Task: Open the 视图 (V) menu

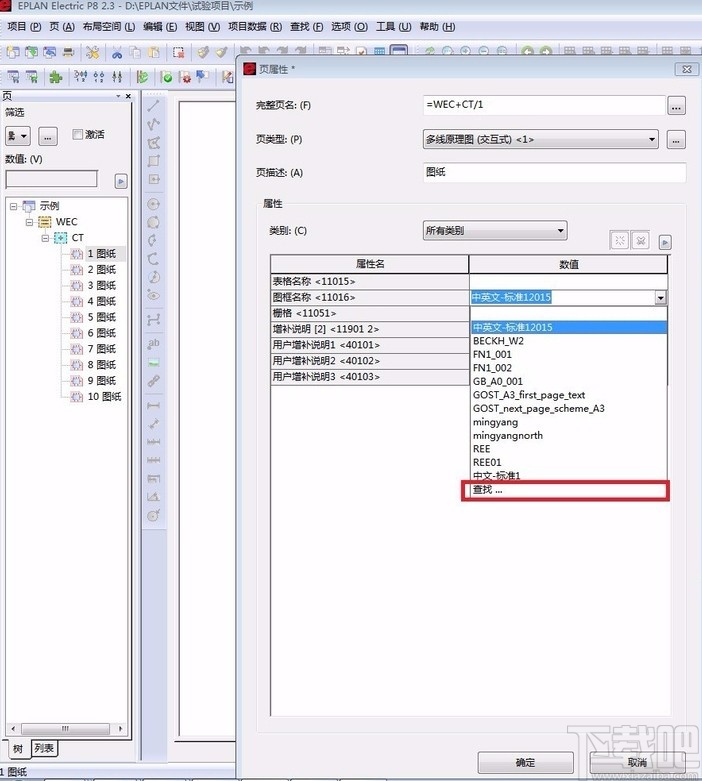Action: 202,26
